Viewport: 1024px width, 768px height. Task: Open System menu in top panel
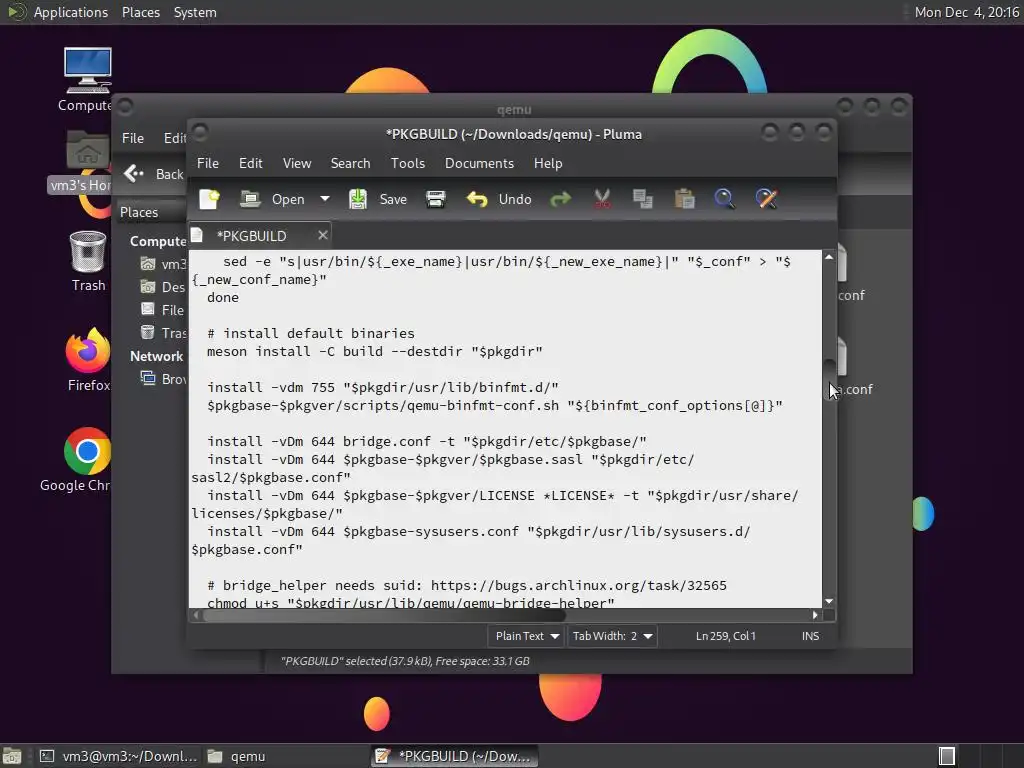[x=195, y=12]
